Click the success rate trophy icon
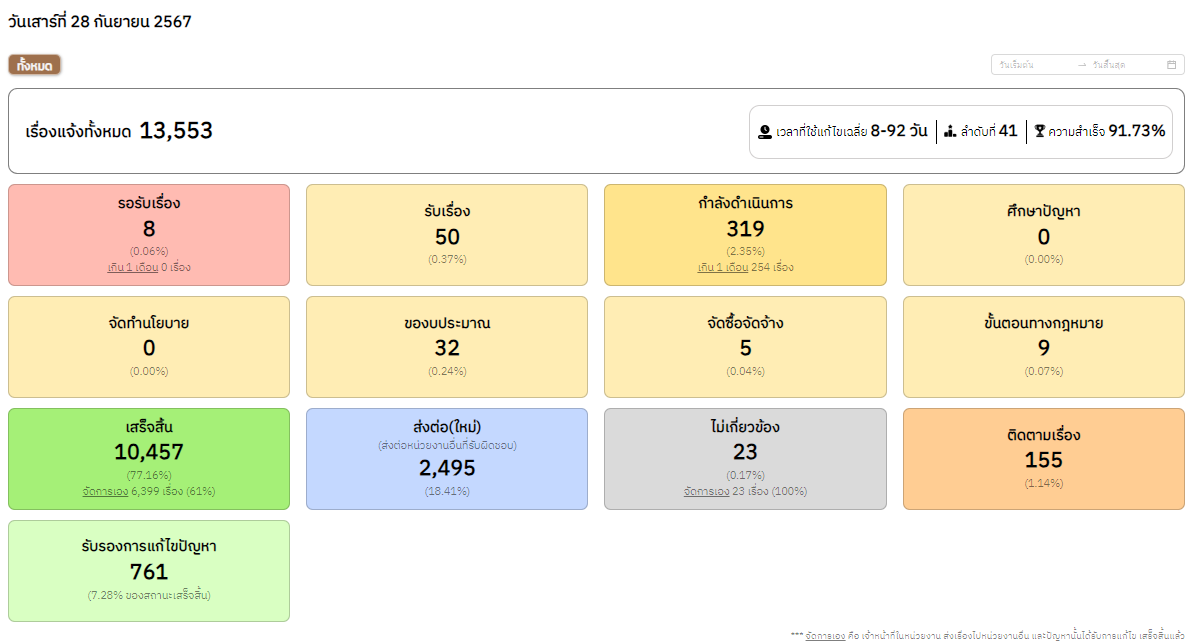The height and width of the screenshot is (644, 1203). [1040, 132]
